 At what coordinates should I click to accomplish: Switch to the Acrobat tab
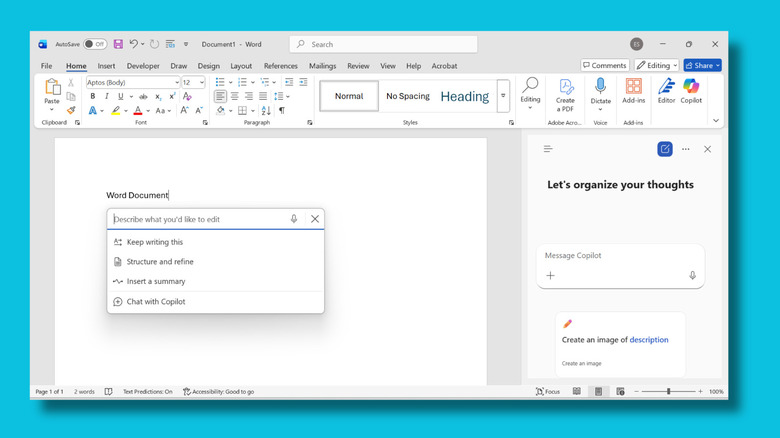tap(444, 66)
